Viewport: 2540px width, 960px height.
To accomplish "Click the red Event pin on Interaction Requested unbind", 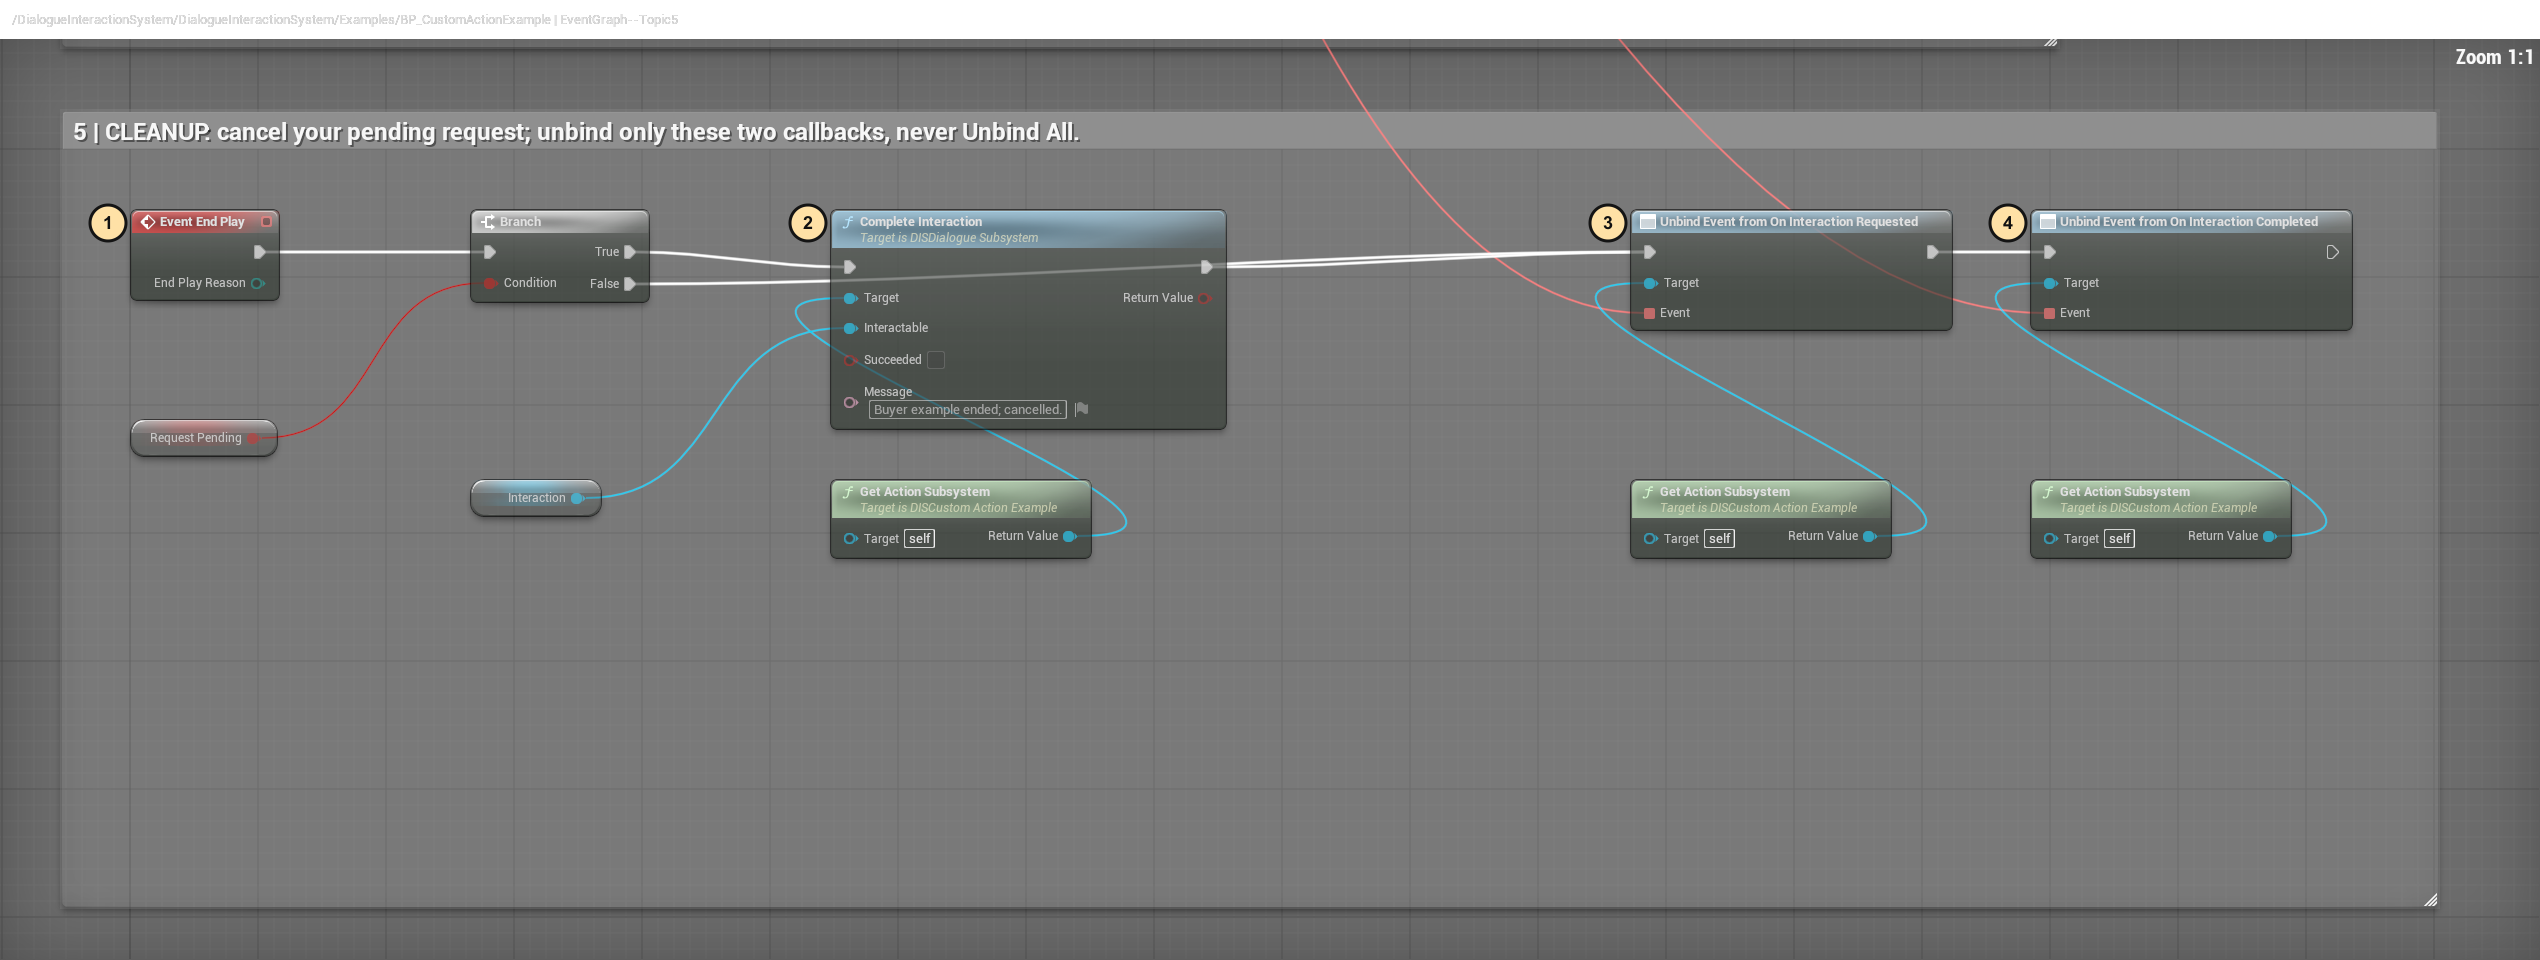I will (x=1649, y=313).
